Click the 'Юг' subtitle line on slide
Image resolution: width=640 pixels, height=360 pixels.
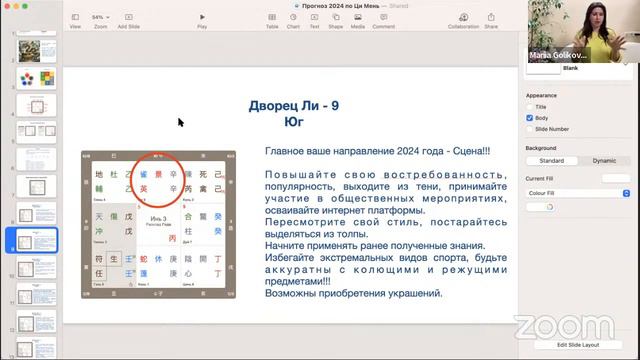293,122
